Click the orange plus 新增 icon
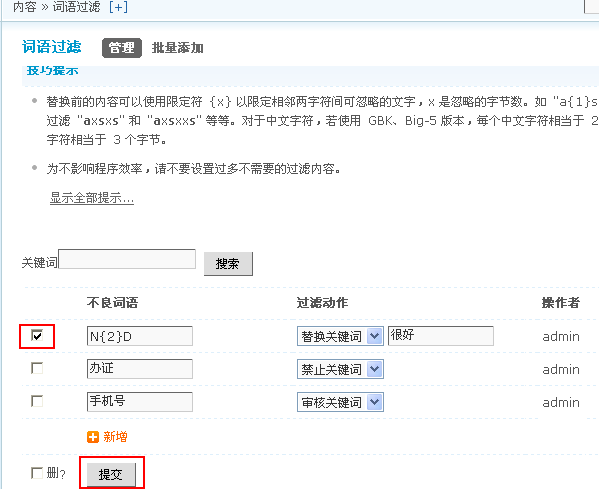 pos(93,437)
